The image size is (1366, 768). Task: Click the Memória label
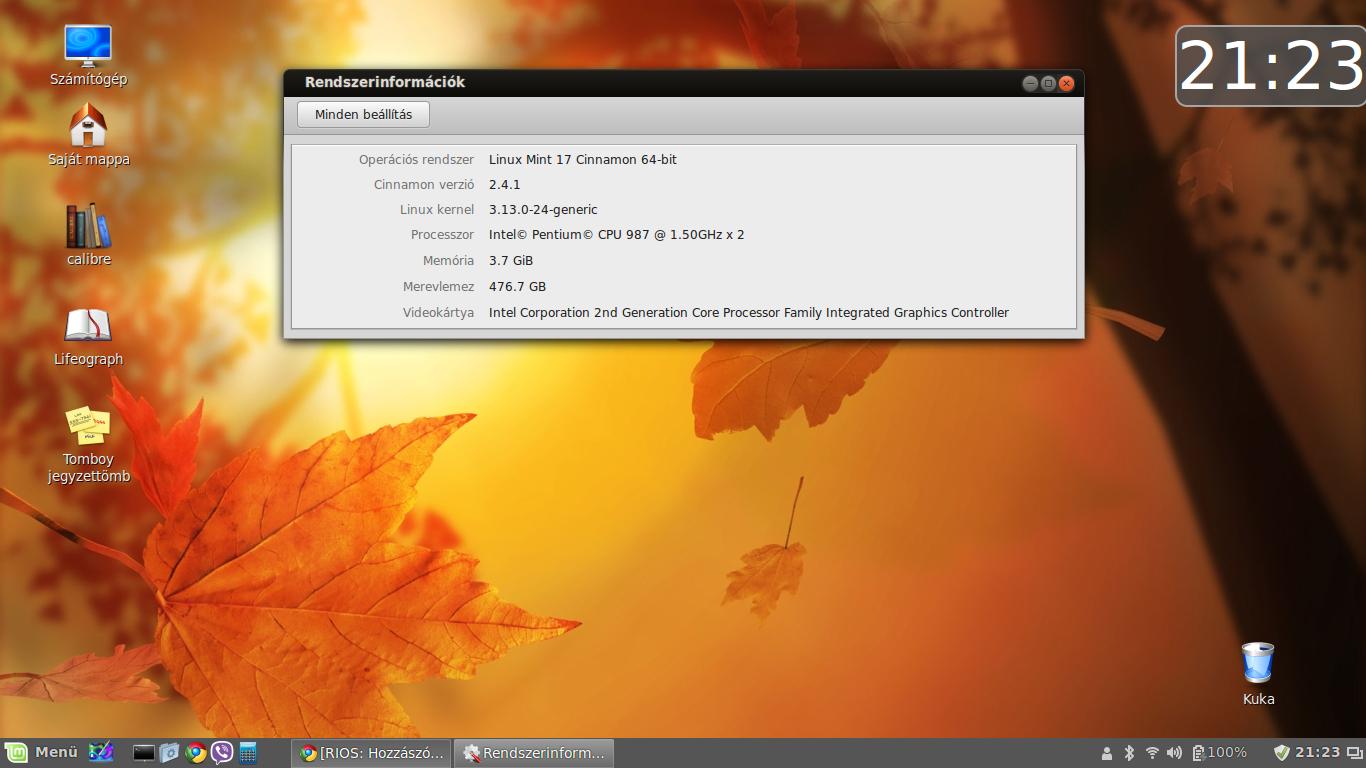click(448, 261)
